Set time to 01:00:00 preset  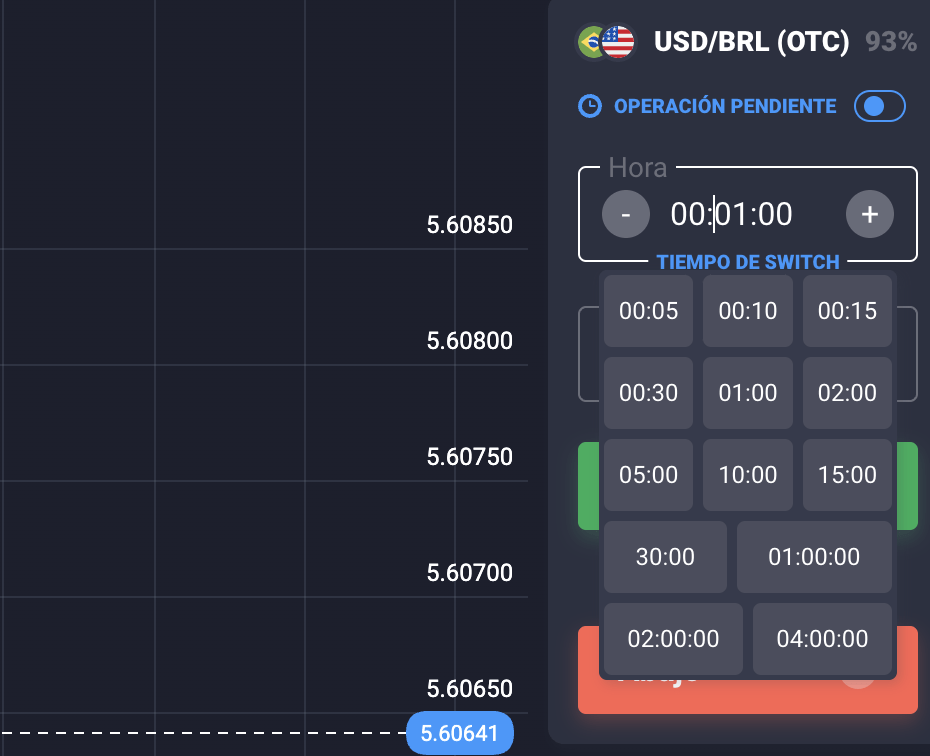(x=814, y=557)
